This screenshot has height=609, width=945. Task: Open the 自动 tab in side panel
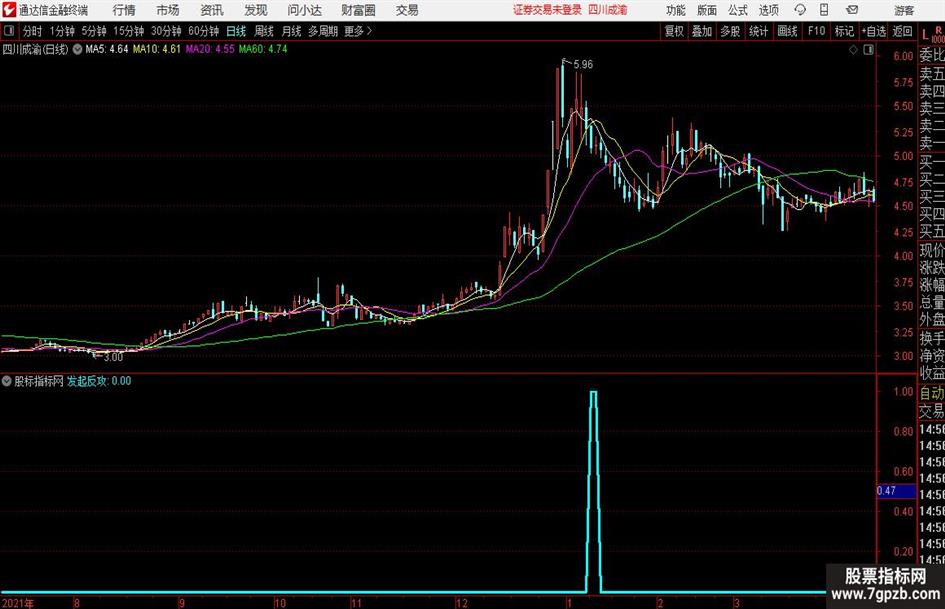[932, 393]
